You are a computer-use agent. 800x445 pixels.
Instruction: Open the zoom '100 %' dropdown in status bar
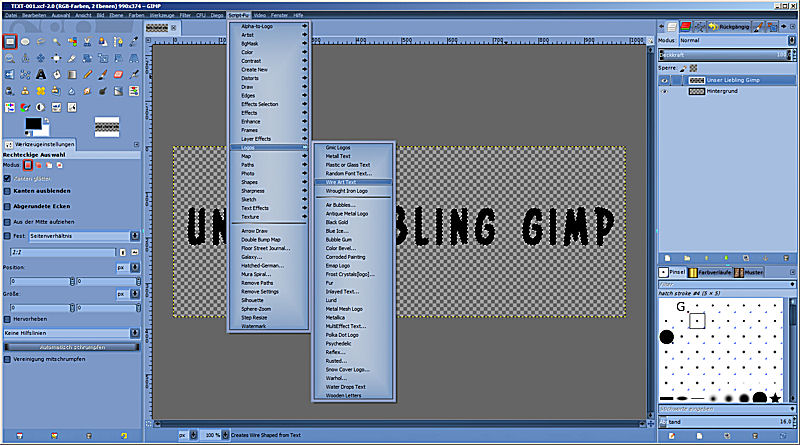pos(216,435)
